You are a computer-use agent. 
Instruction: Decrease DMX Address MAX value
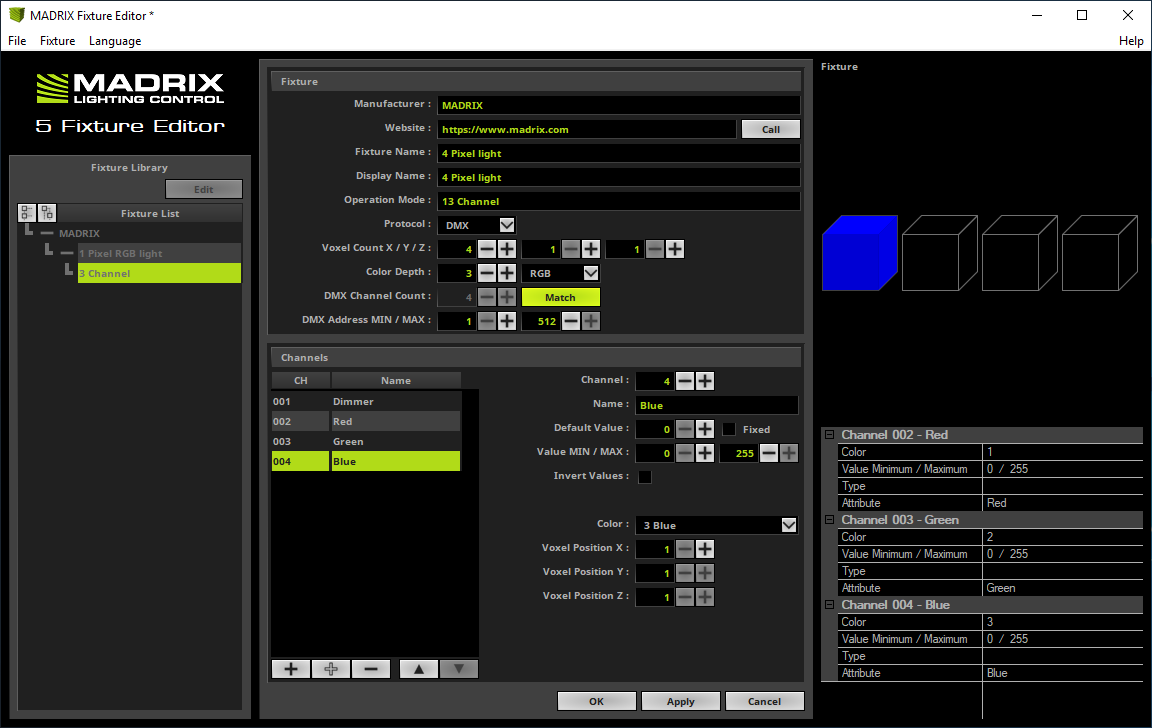[x=571, y=321]
